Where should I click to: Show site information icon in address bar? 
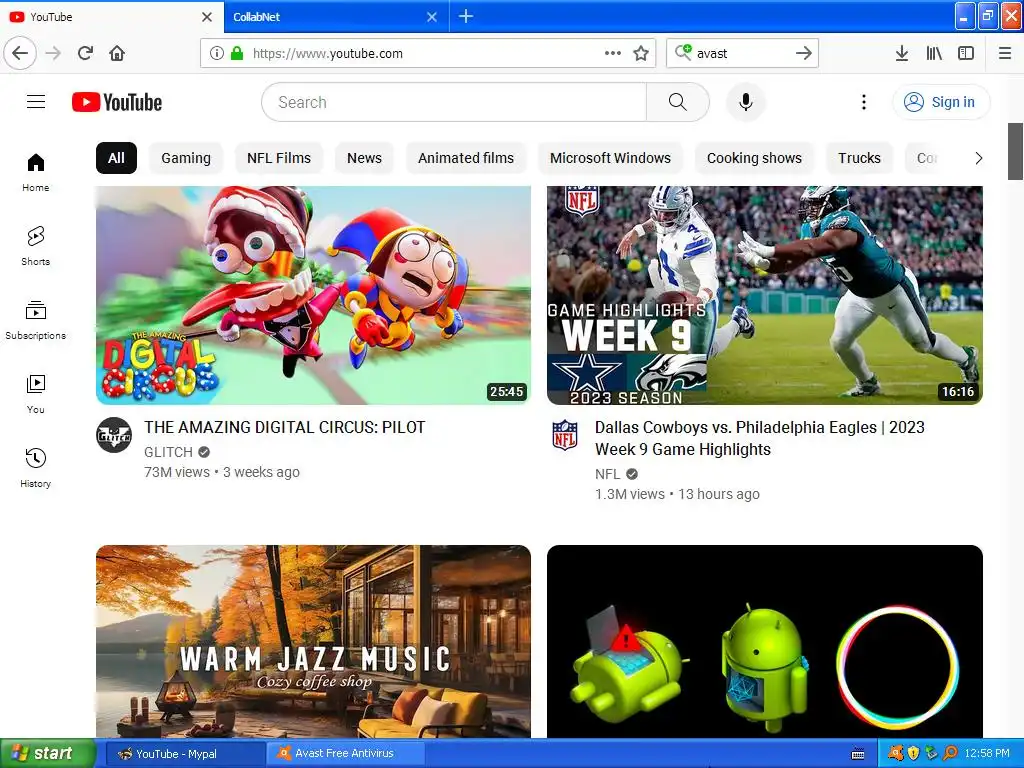click(x=217, y=53)
